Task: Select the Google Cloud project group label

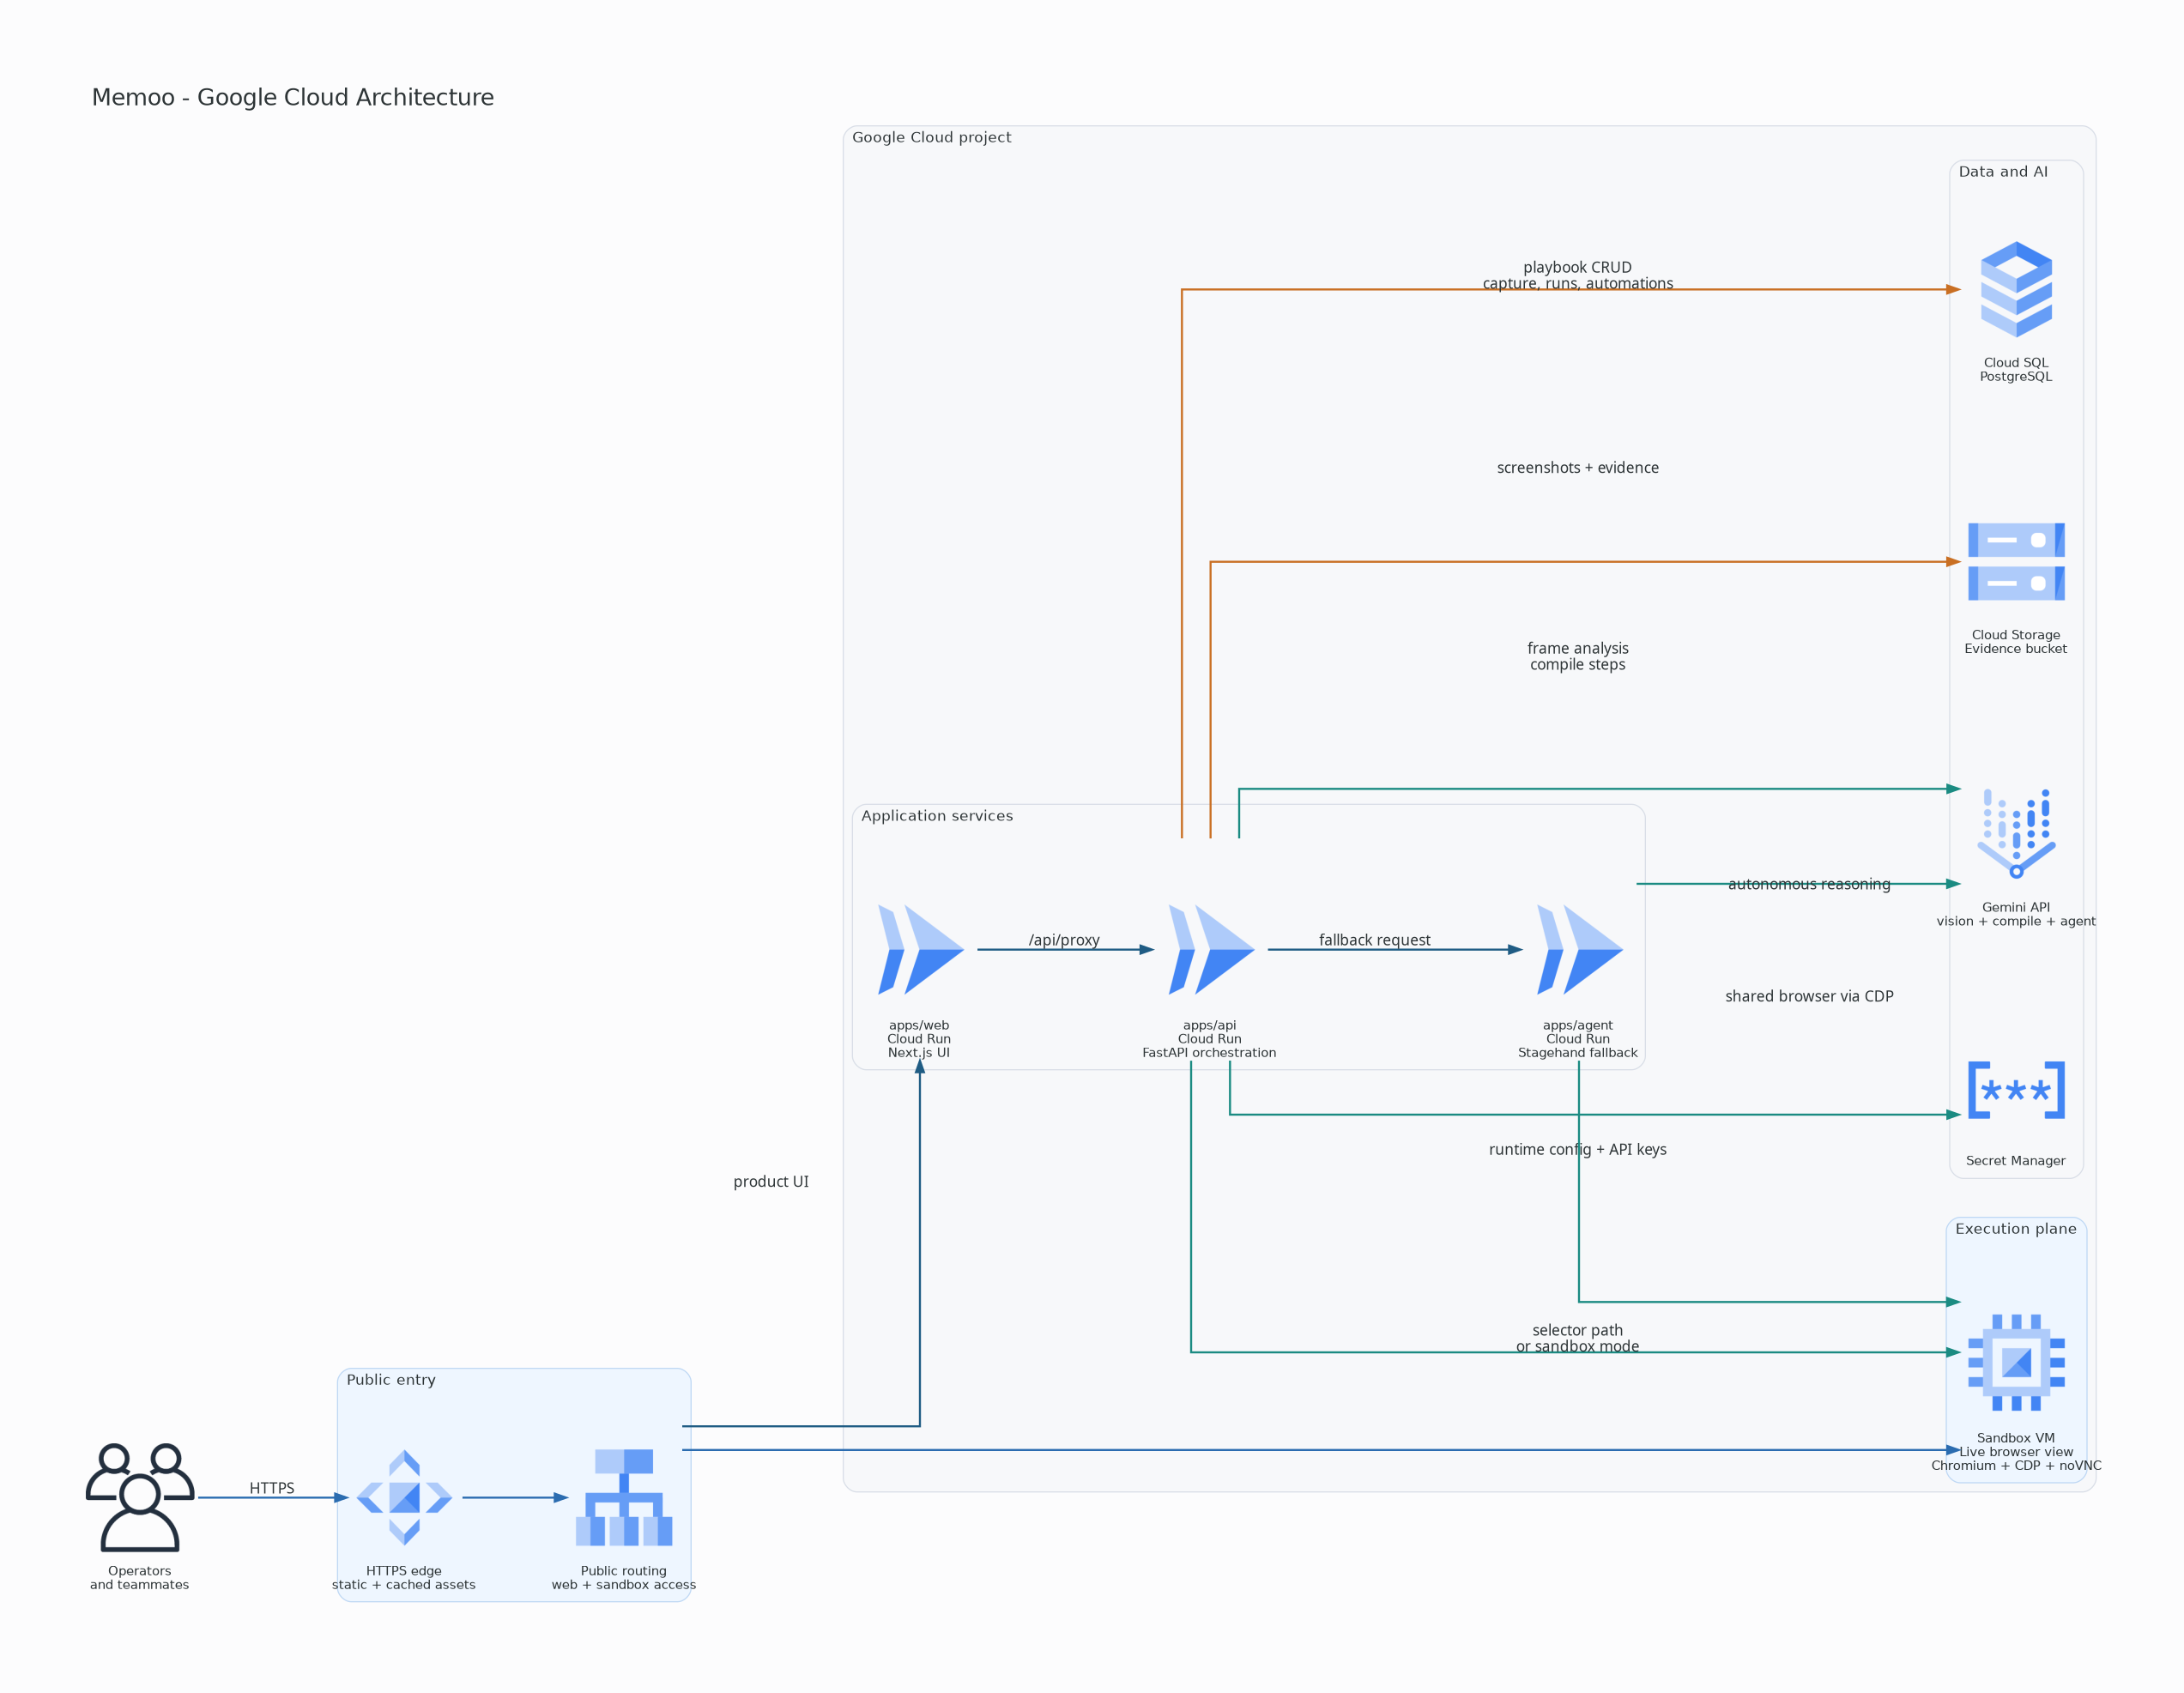Action: (931, 137)
